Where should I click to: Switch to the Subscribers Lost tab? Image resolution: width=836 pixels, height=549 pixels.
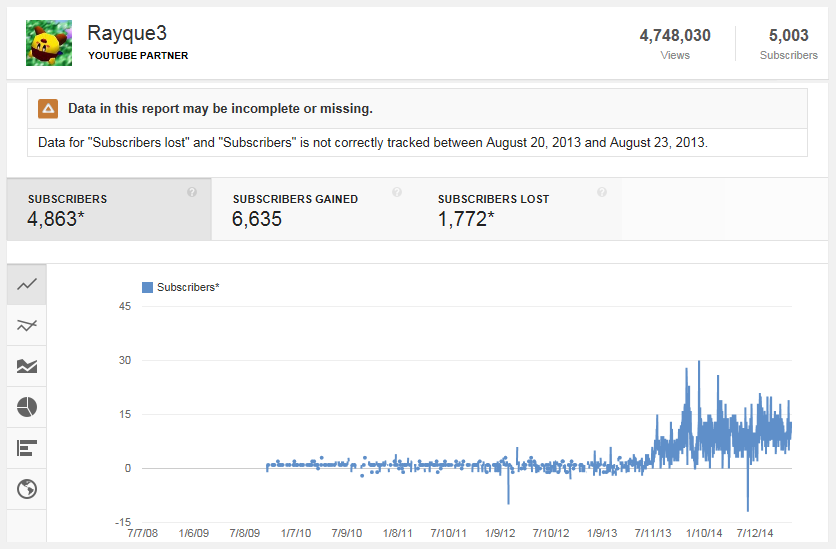519,209
